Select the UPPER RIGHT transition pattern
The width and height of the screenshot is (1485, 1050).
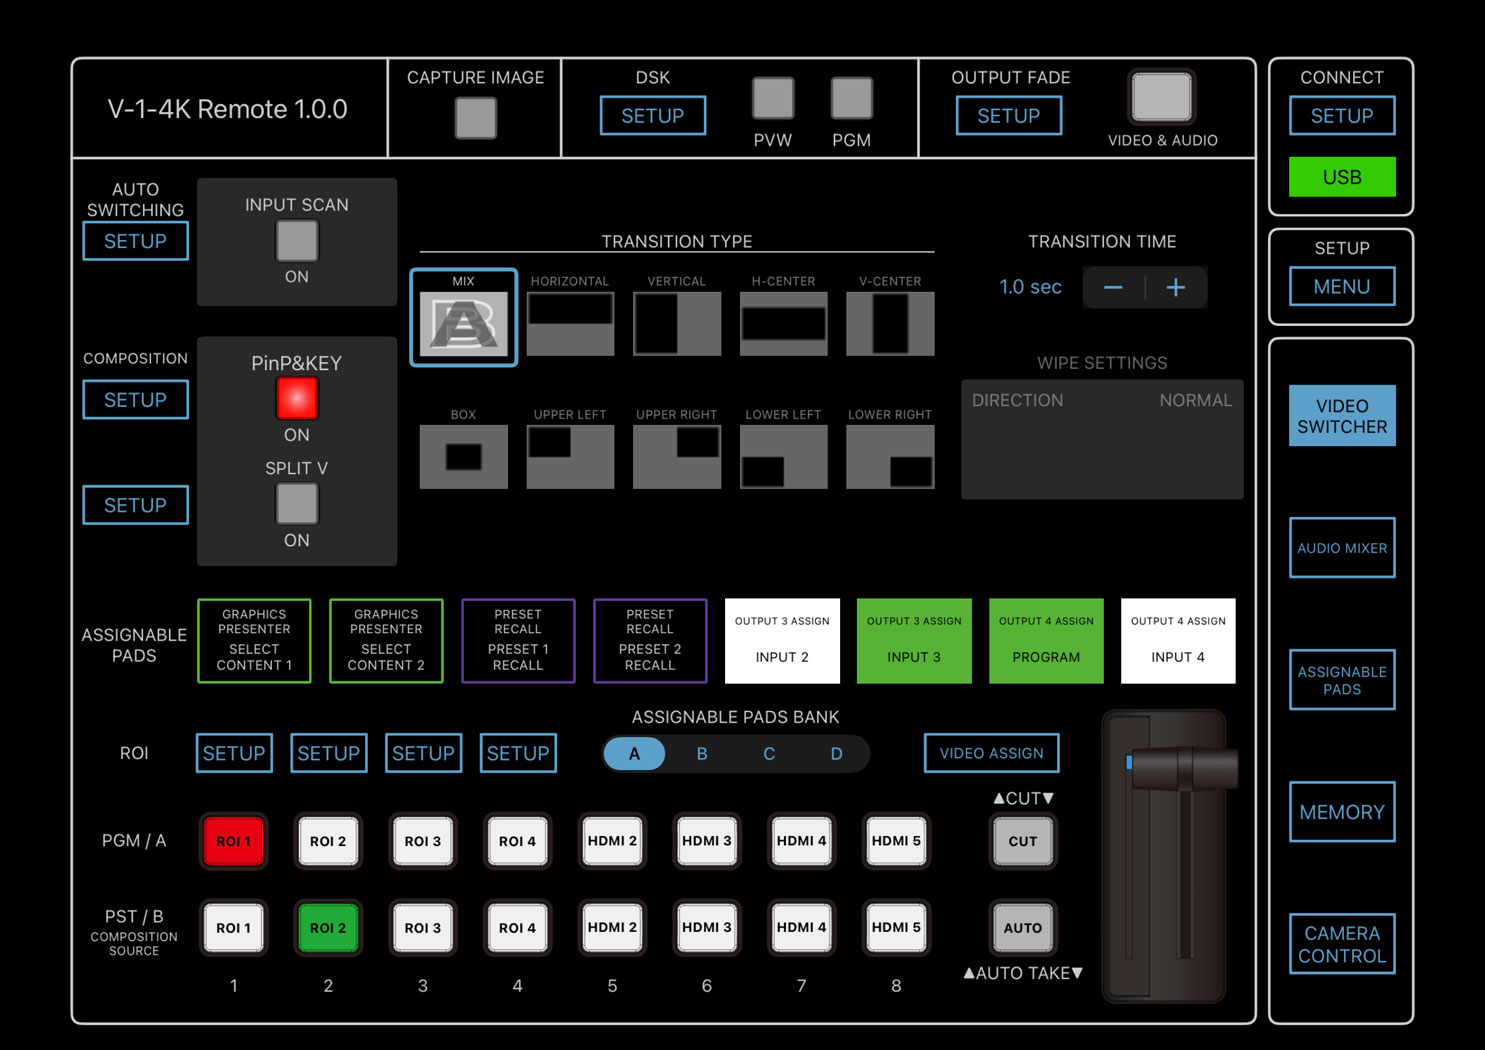677,456
